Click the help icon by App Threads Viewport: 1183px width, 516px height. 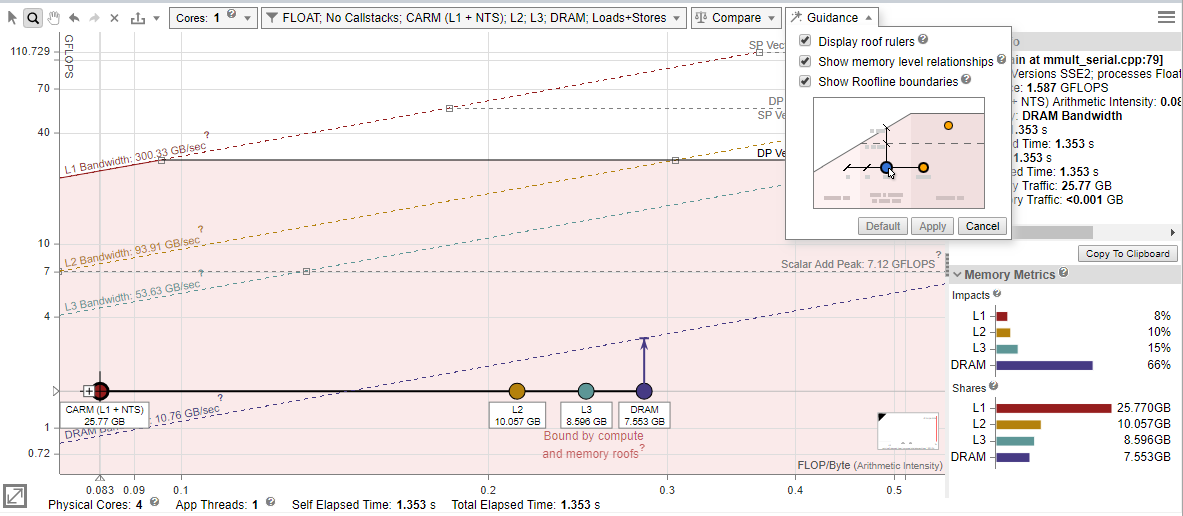pos(270,501)
